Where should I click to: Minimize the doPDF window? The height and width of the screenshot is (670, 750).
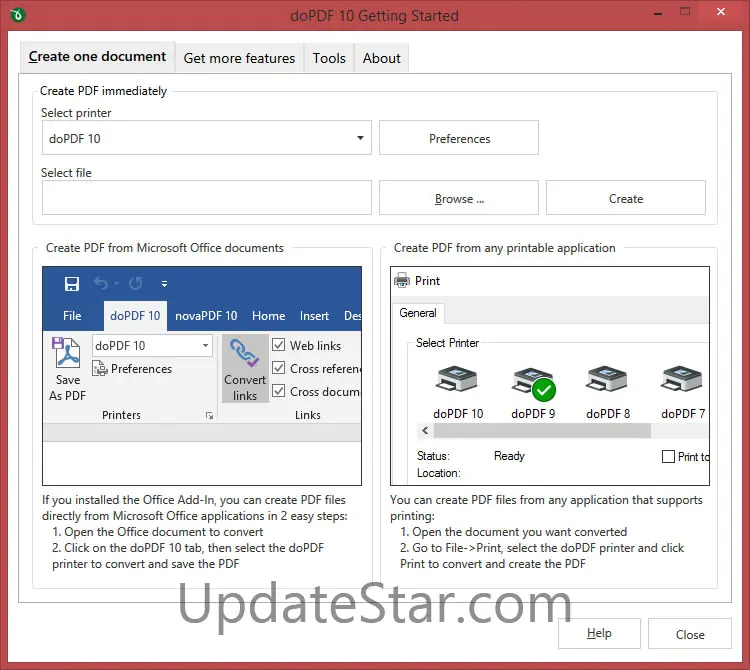click(x=658, y=13)
